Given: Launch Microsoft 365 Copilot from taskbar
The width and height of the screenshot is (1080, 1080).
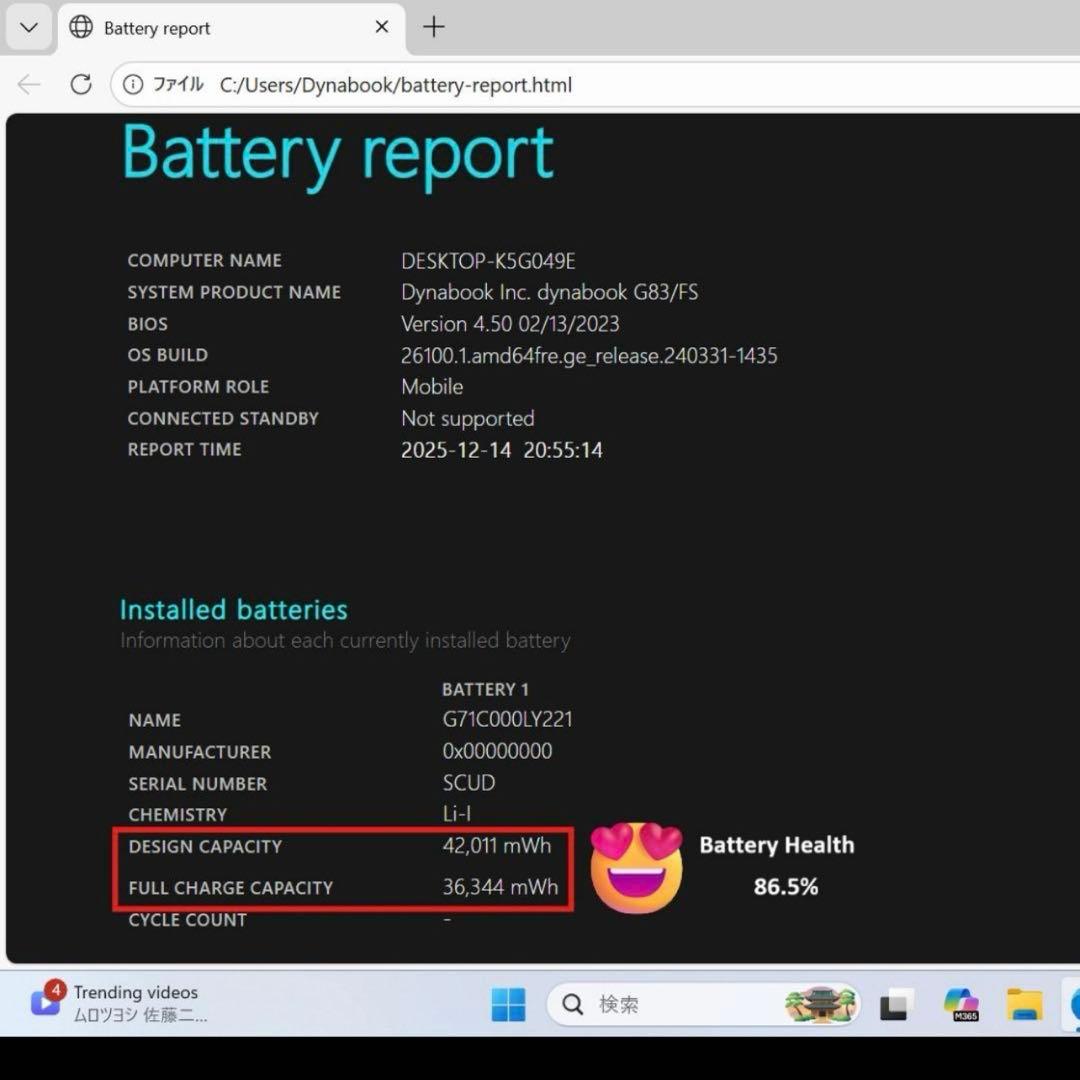Looking at the screenshot, I should click(961, 1004).
